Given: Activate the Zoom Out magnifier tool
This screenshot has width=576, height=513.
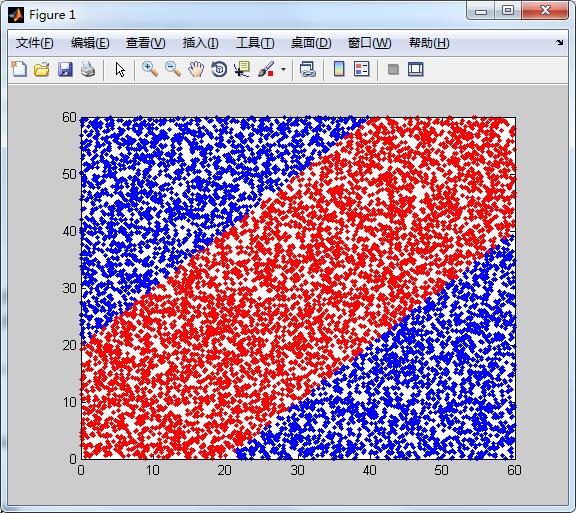Looking at the screenshot, I should pos(173,69).
